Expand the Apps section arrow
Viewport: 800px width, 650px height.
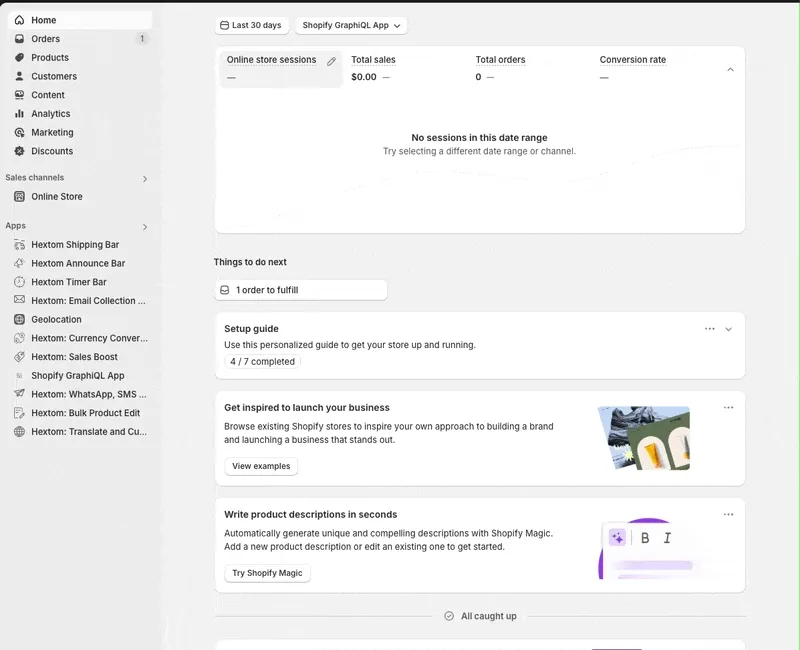(x=145, y=227)
